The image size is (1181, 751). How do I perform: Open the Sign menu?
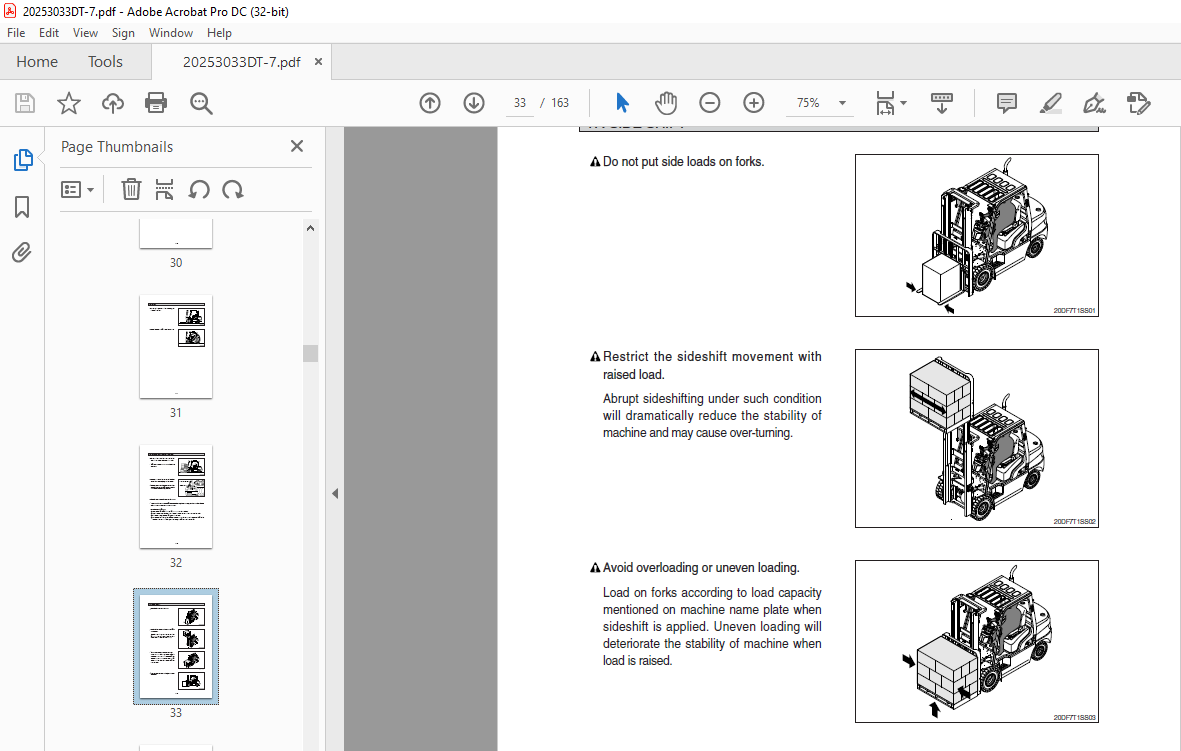(x=123, y=33)
